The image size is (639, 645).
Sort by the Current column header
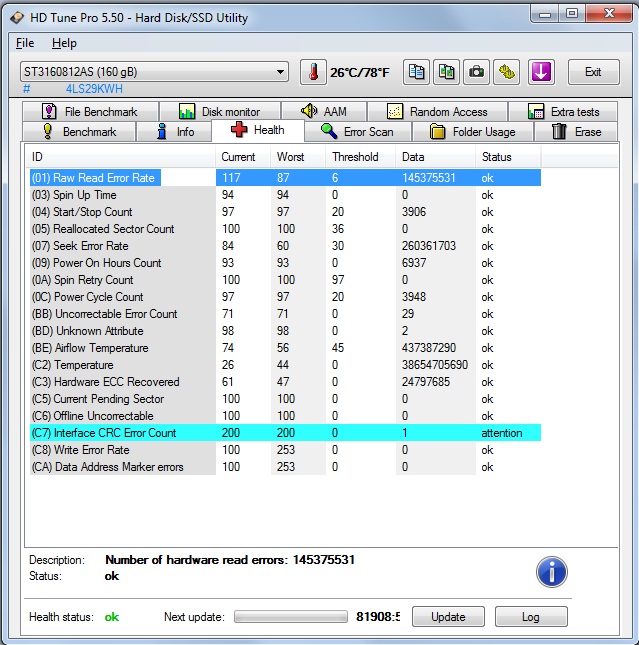point(243,157)
